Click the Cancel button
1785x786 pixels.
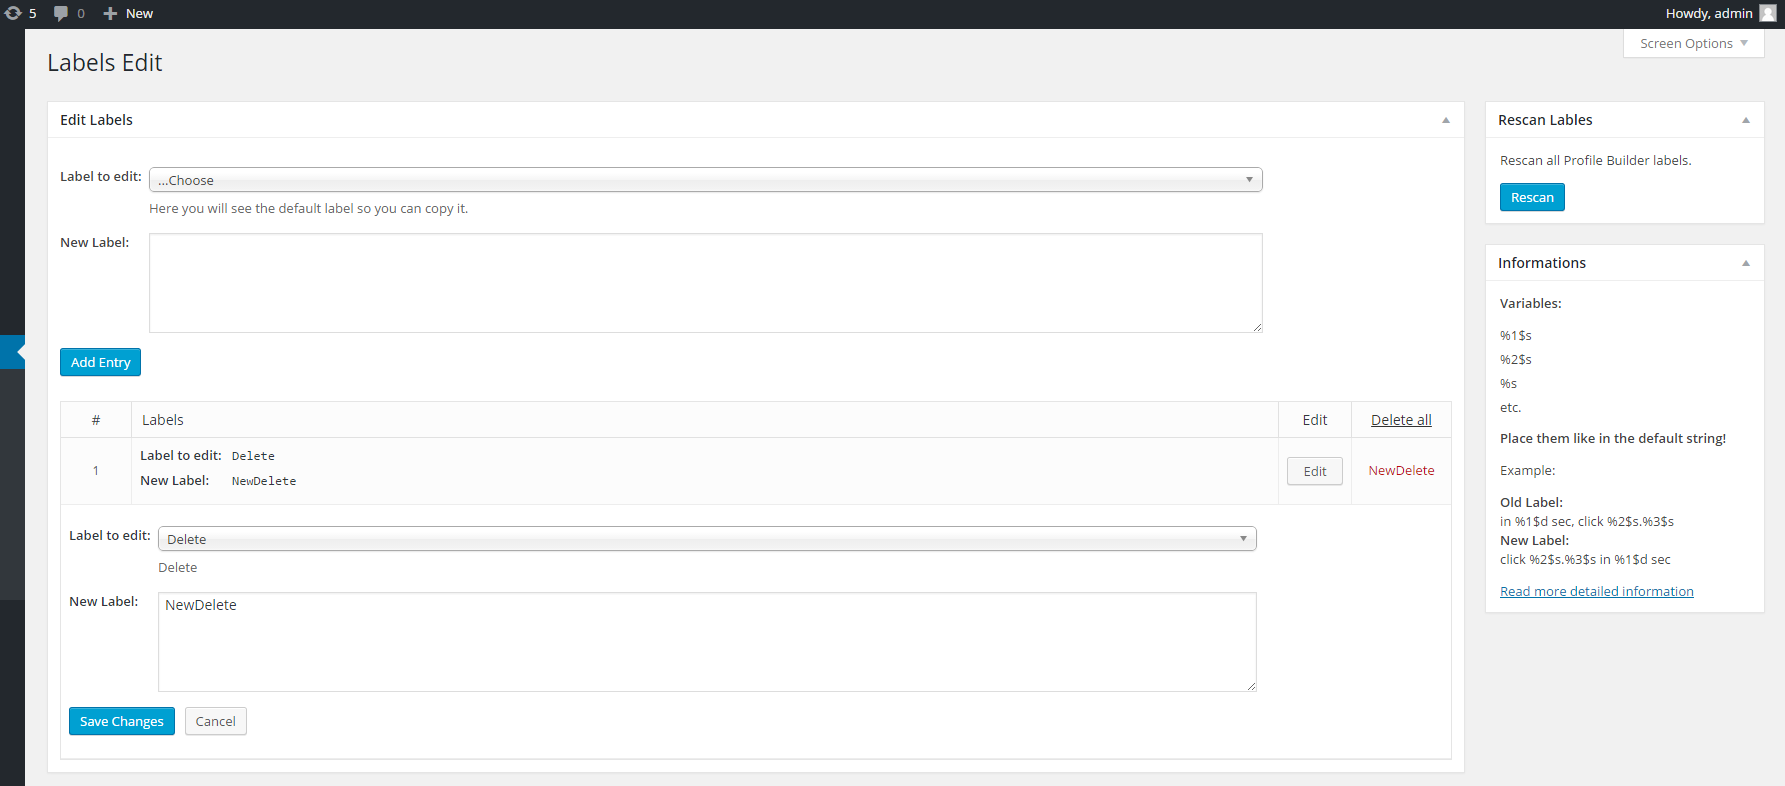(216, 721)
